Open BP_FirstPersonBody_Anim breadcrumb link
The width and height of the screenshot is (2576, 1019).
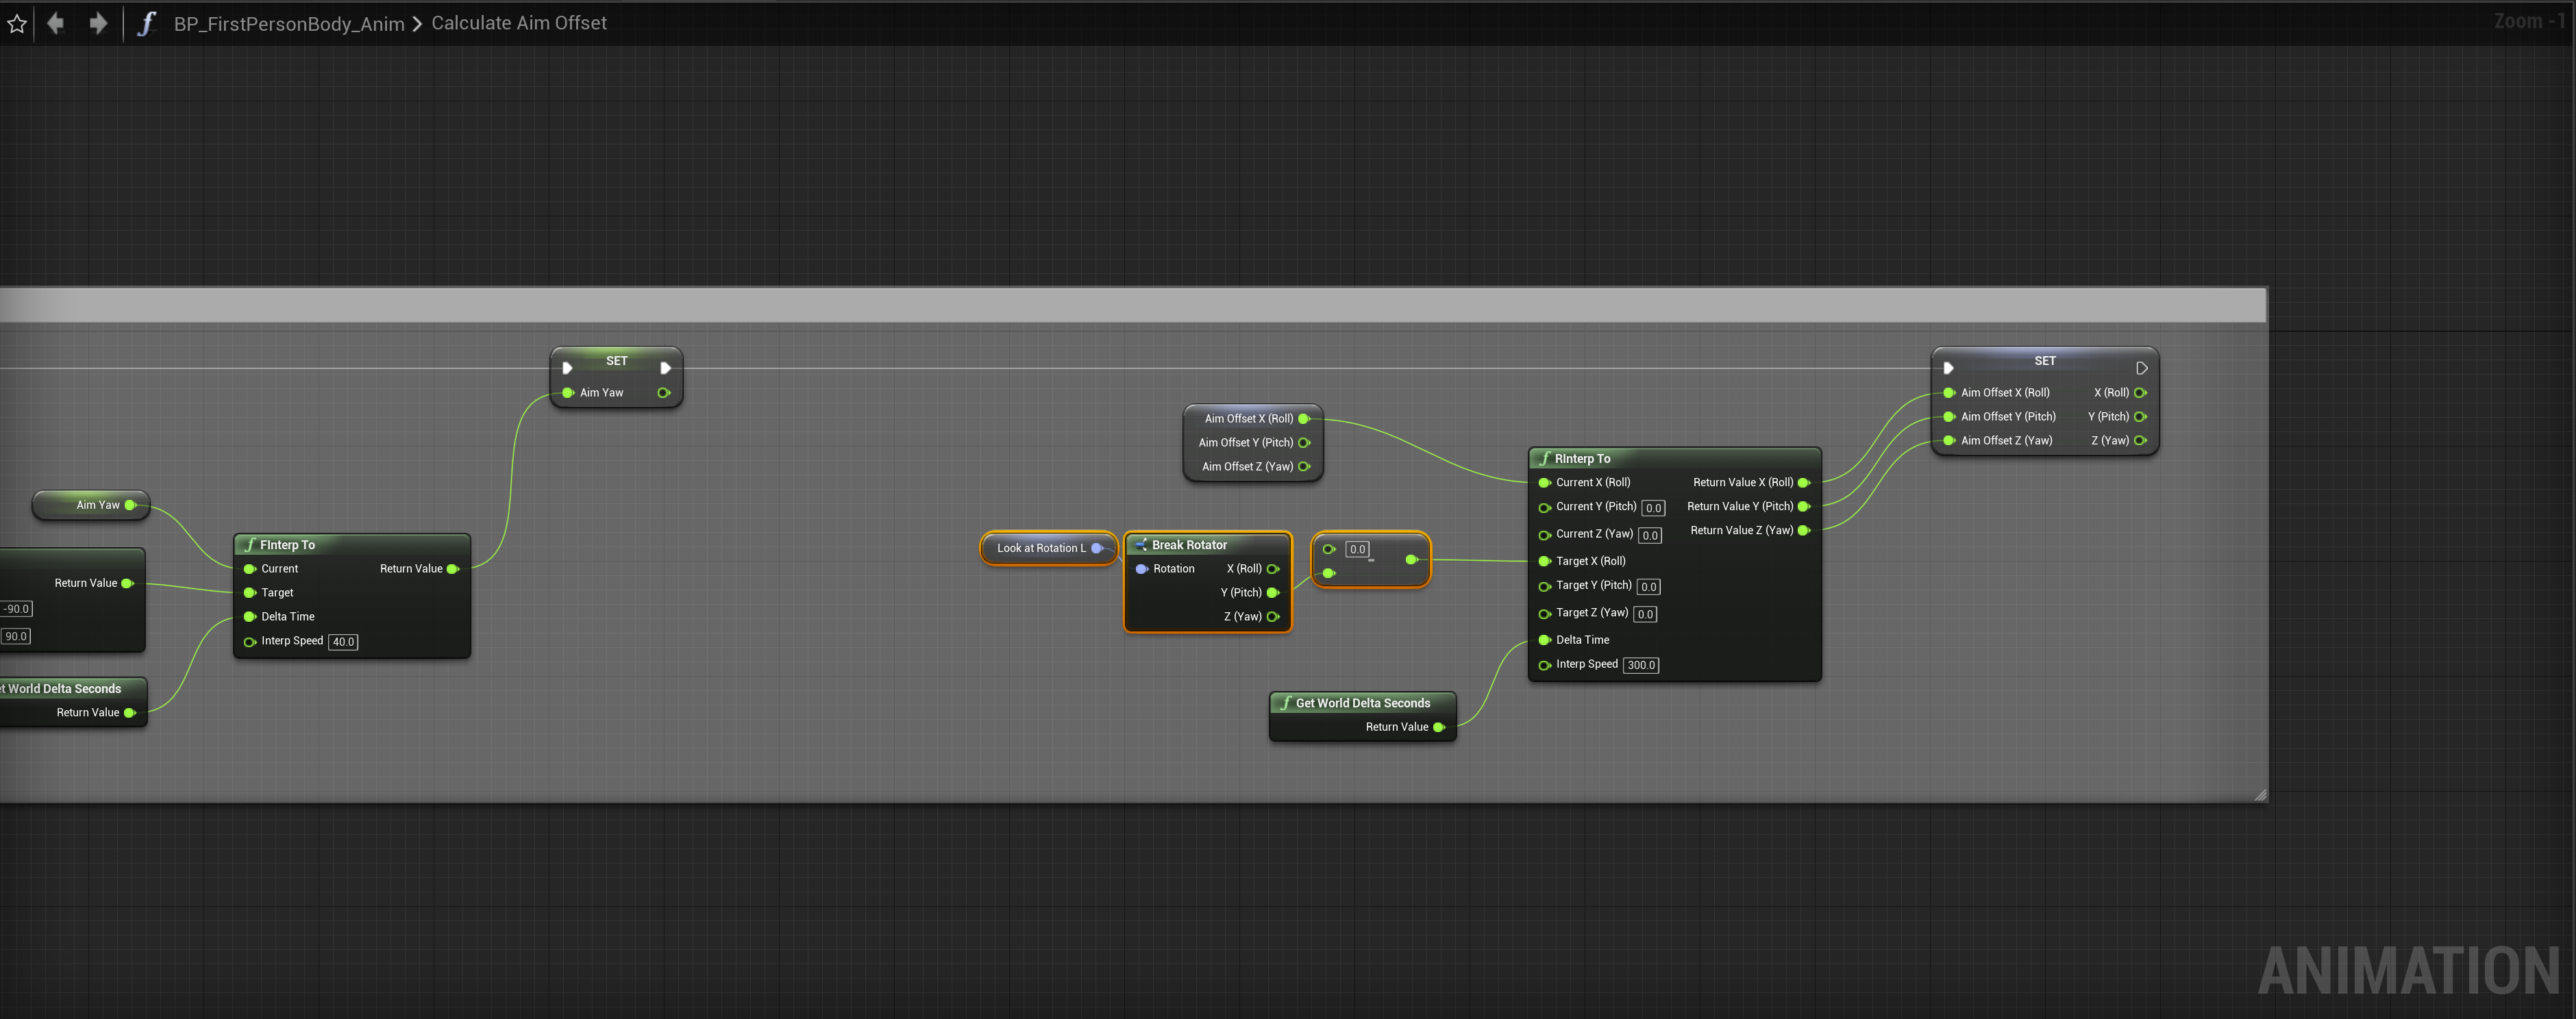pyautogui.click(x=289, y=23)
